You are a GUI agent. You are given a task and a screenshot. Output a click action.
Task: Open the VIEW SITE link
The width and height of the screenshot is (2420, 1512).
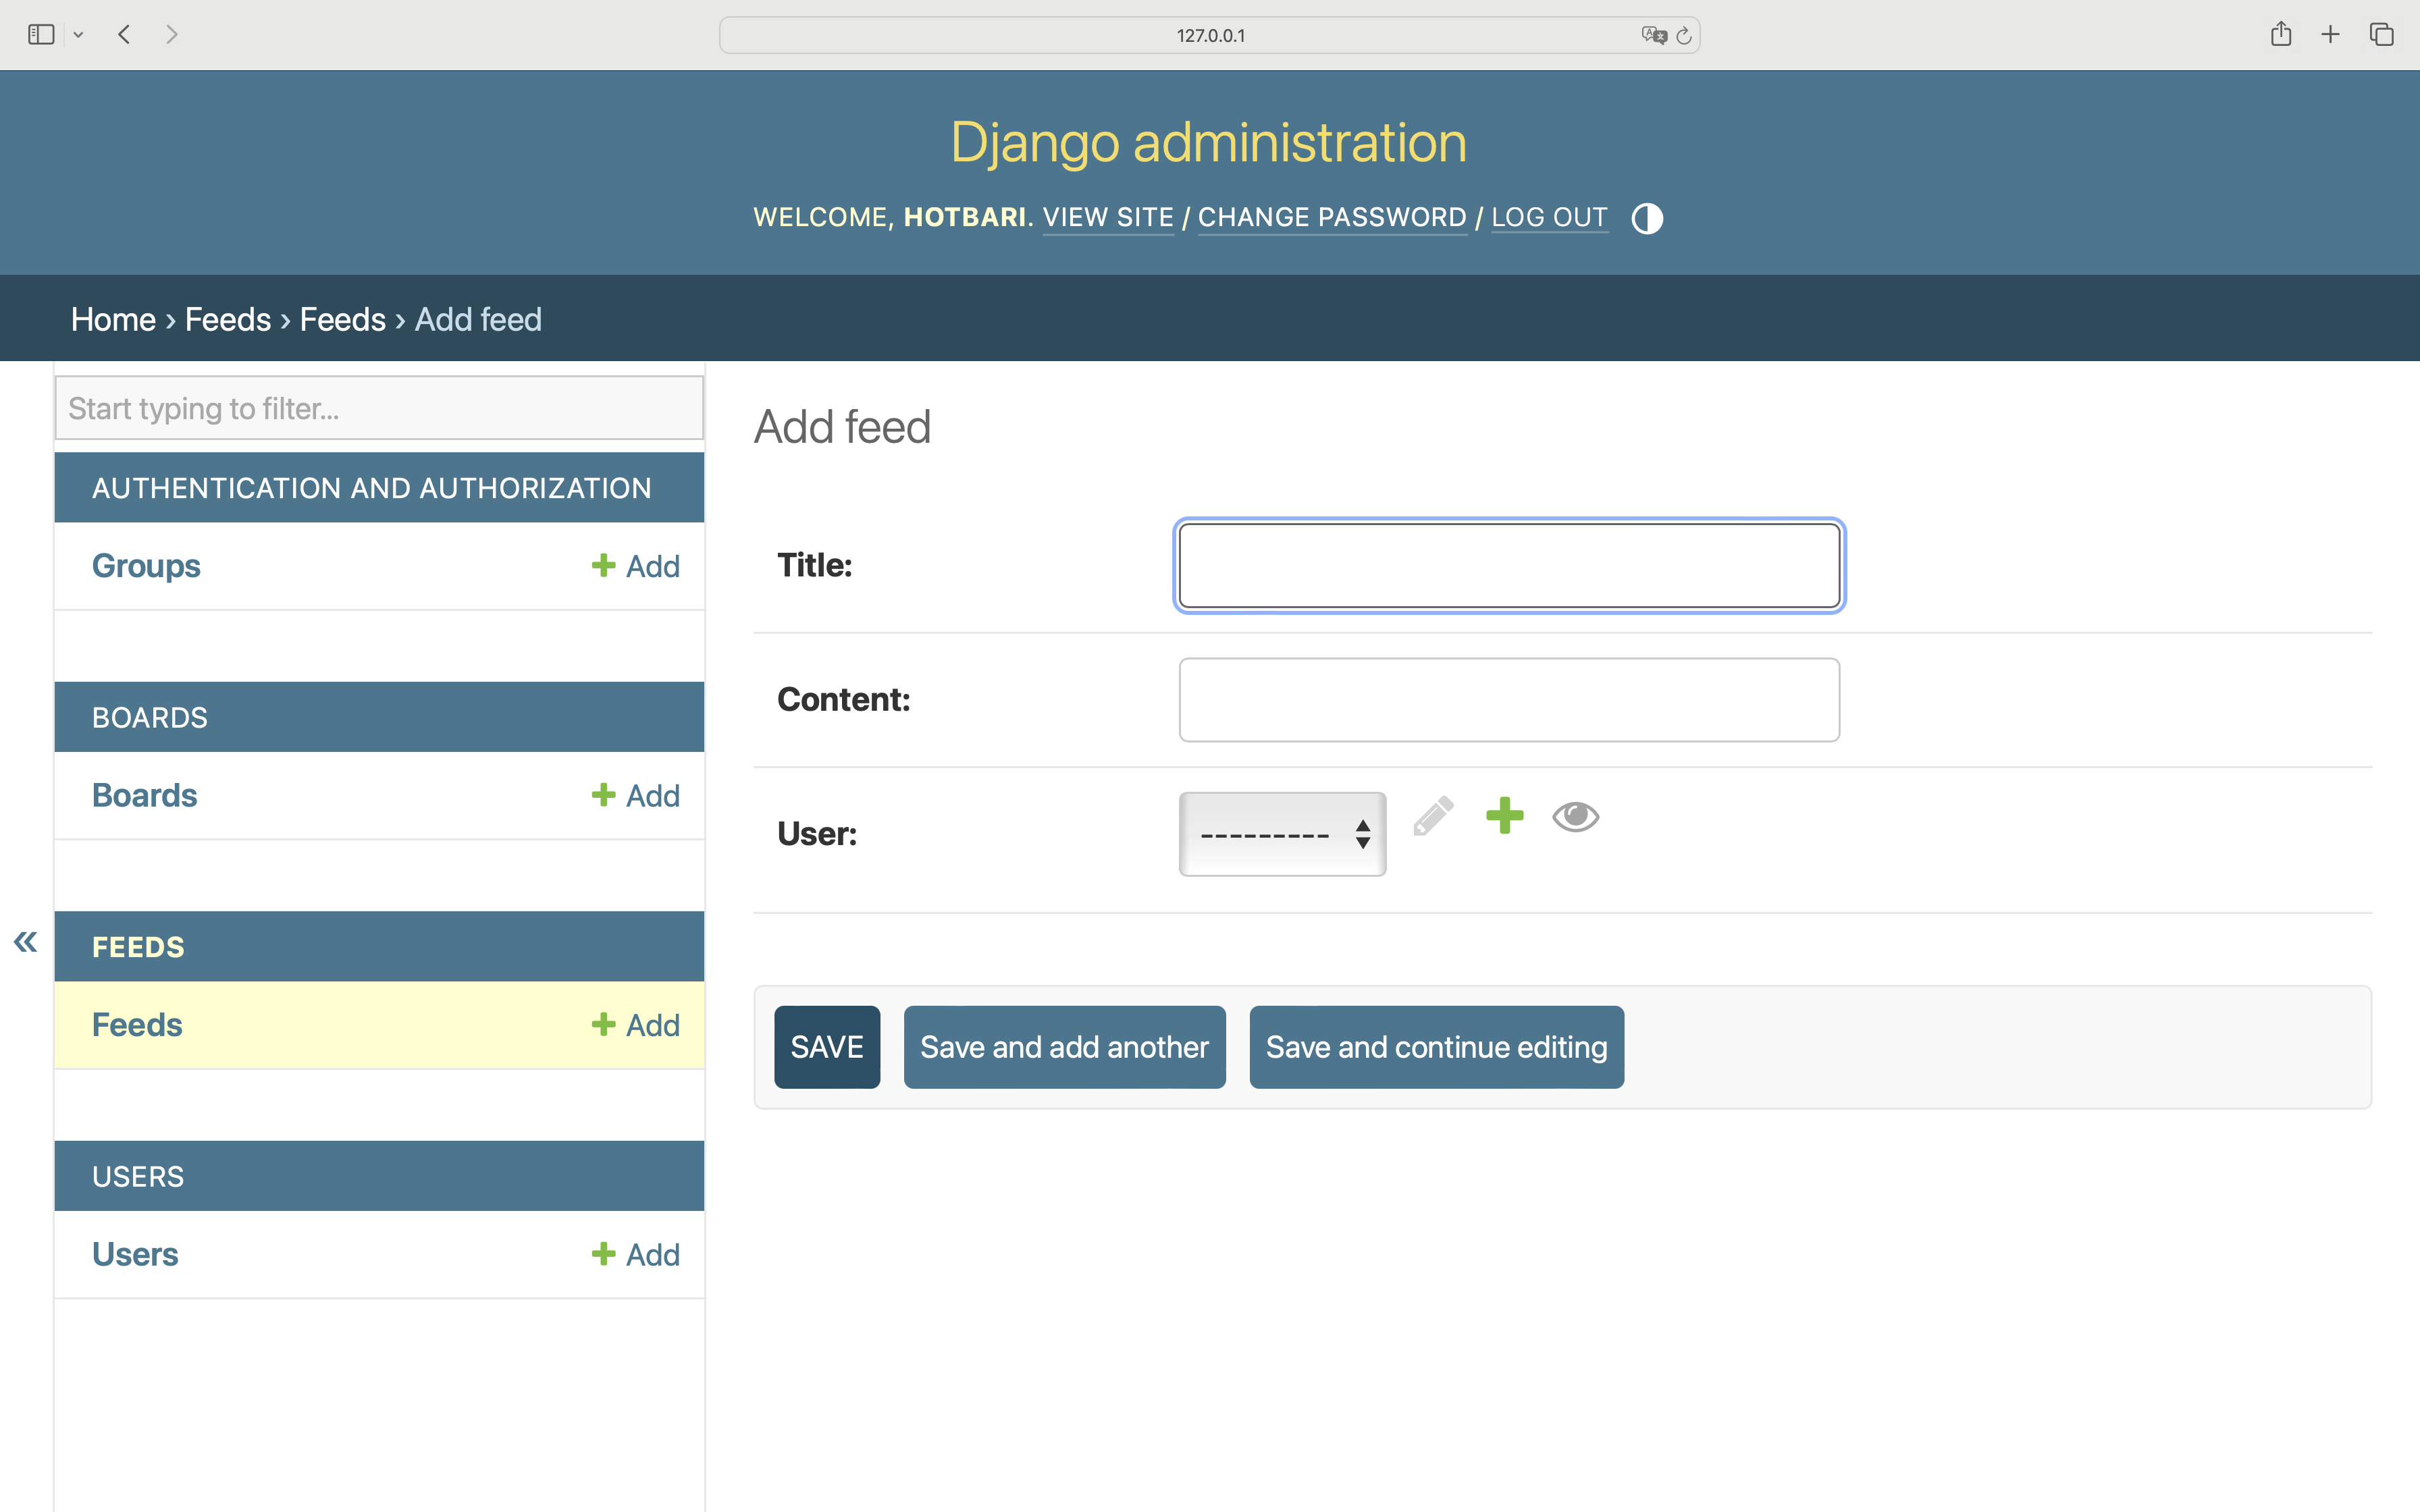(1108, 217)
